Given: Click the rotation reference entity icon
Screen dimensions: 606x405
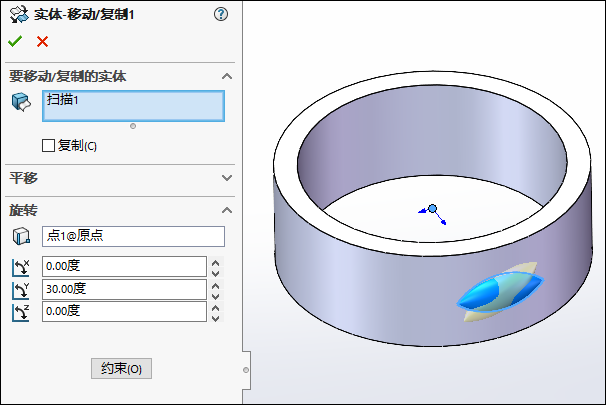Looking at the screenshot, I should pos(21,236).
